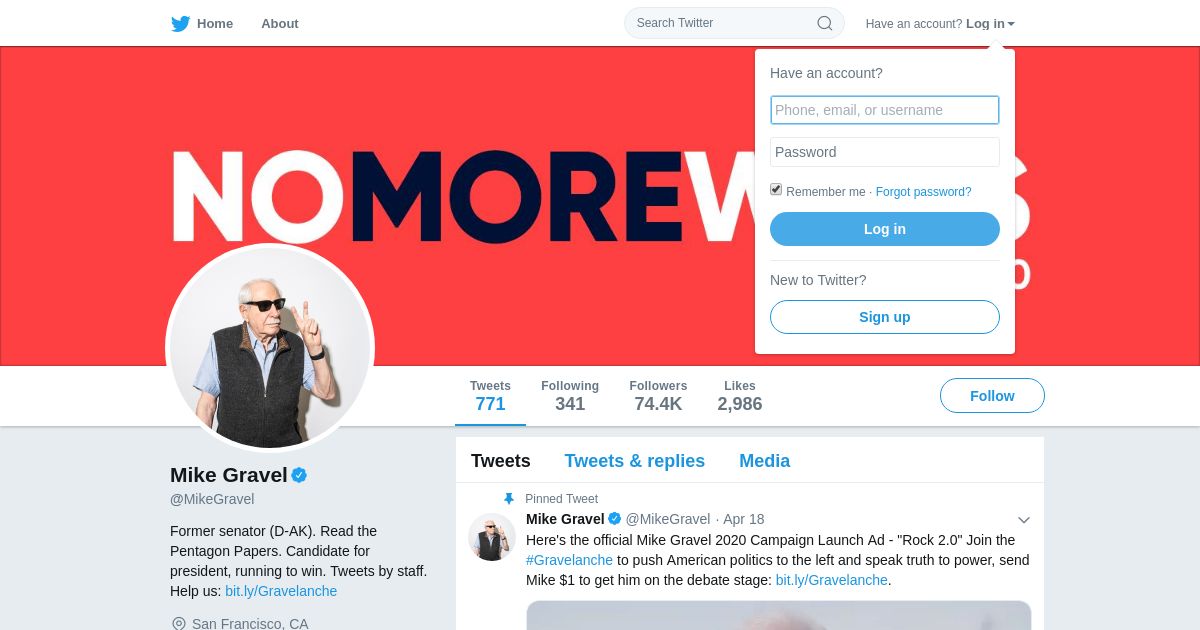View the Followers count of 74.4K

click(658, 396)
